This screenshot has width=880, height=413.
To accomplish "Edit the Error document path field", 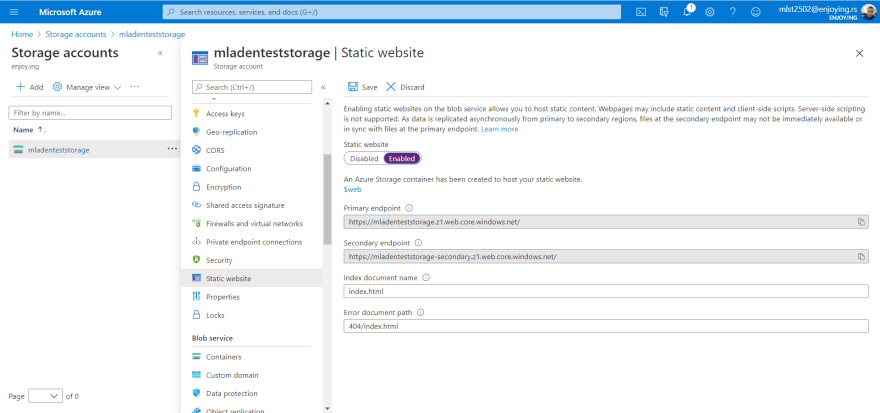I will click(606, 326).
